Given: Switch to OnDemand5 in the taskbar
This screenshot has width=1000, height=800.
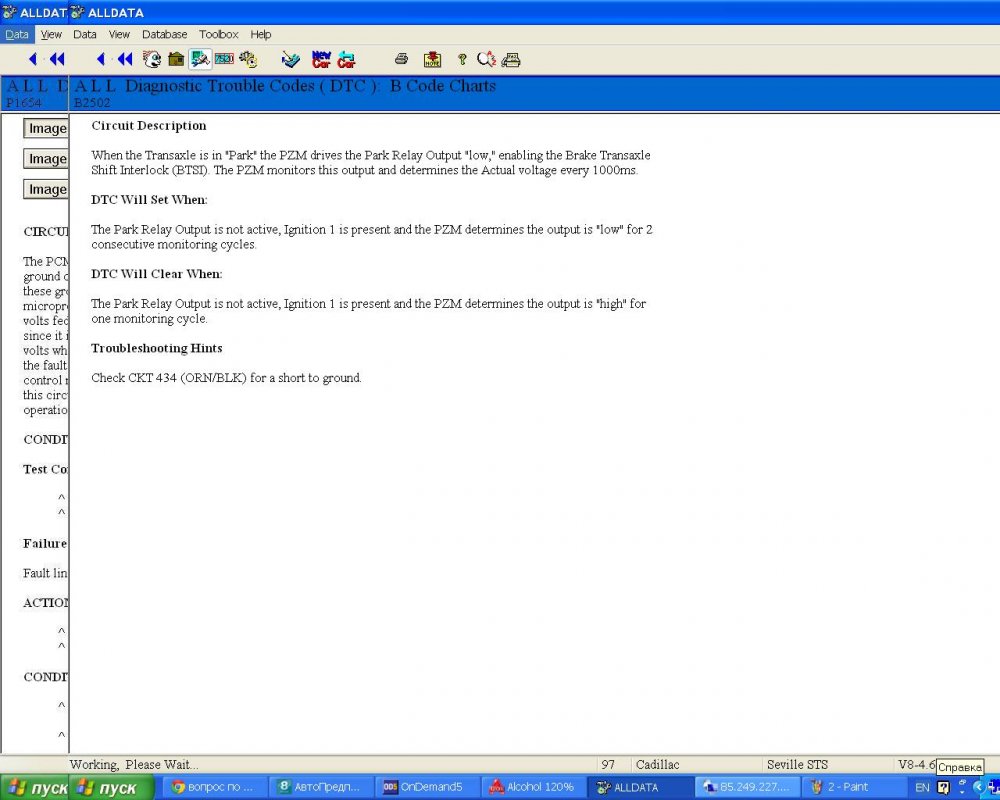Looking at the screenshot, I should [x=423, y=787].
